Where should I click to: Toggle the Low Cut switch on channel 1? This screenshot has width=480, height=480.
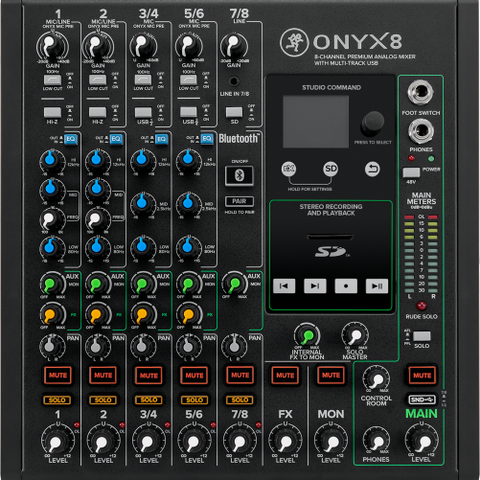click(x=52, y=80)
